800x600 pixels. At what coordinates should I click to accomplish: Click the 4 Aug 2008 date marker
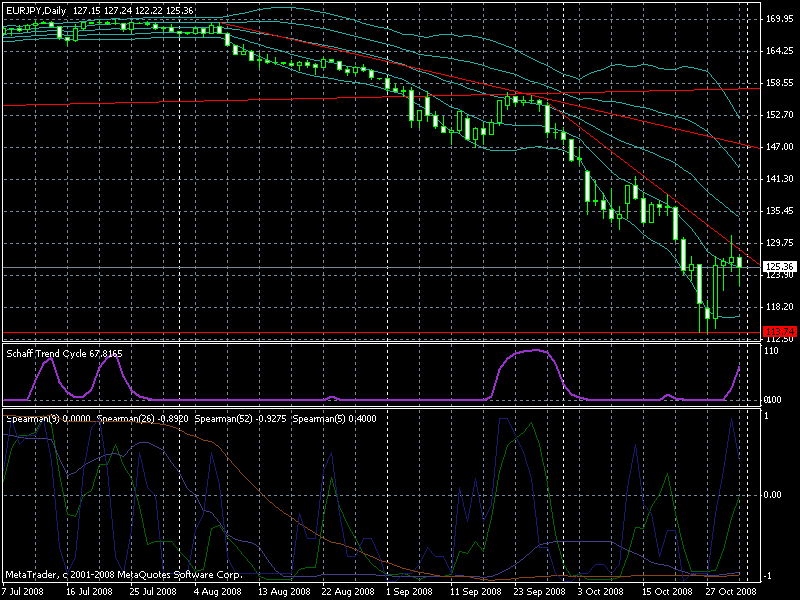pyautogui.click(x=217, y=592)
